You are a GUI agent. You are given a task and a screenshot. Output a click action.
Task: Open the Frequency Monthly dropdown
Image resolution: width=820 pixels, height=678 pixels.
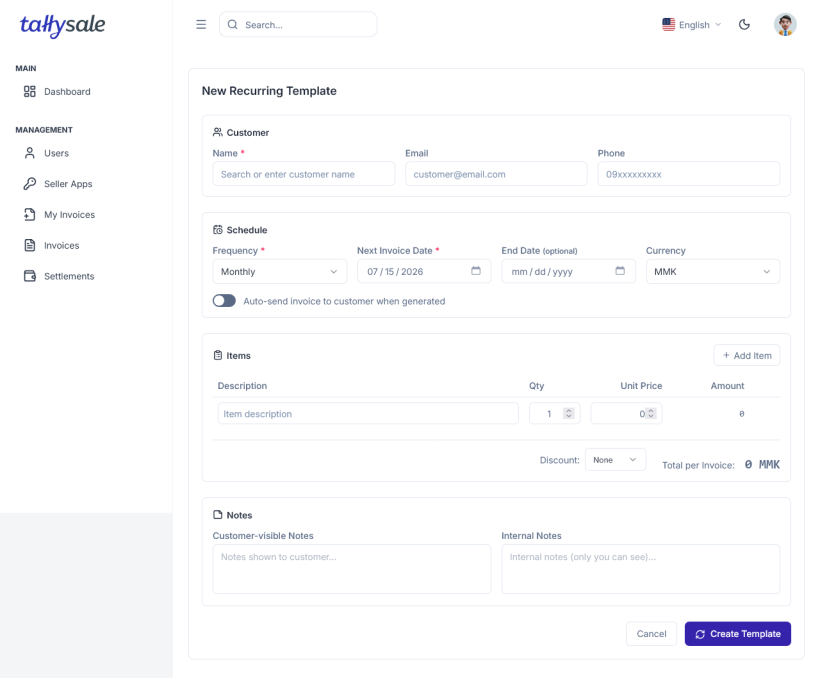(x=279, y=272)
